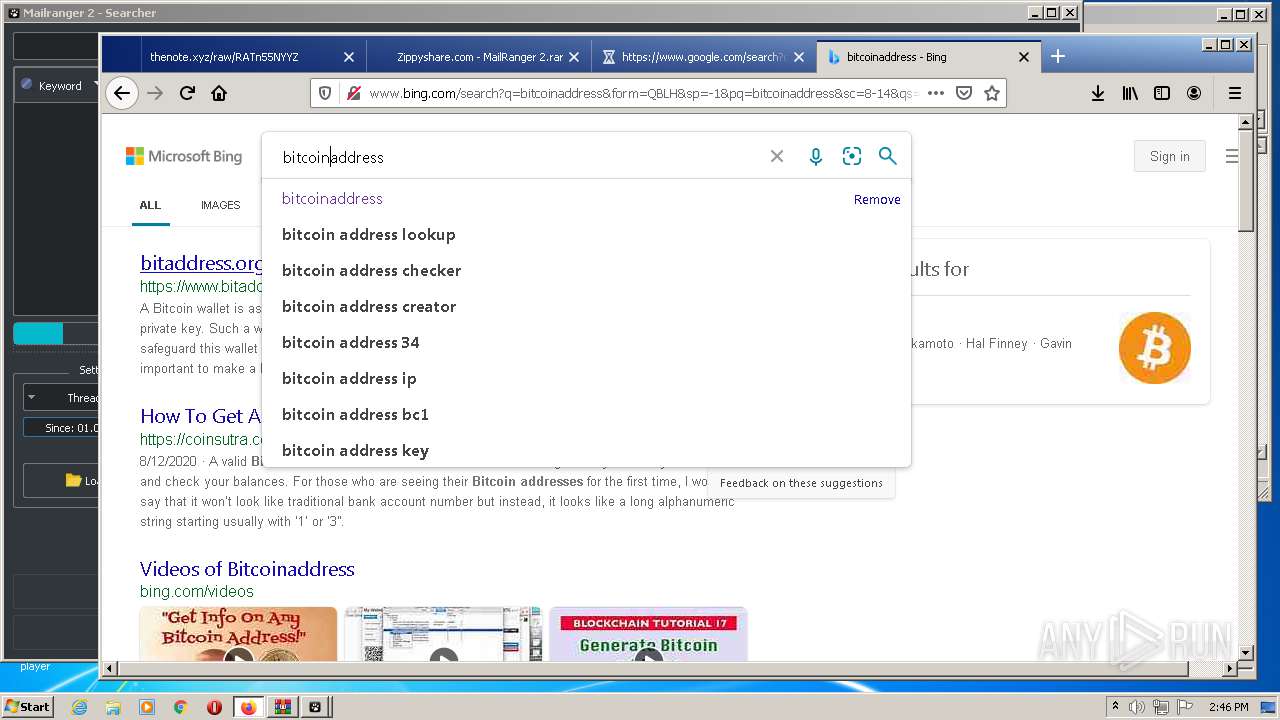Open the Windows Start menu
The width and height of the screenshot is (1280, 720).
point(28,707)
